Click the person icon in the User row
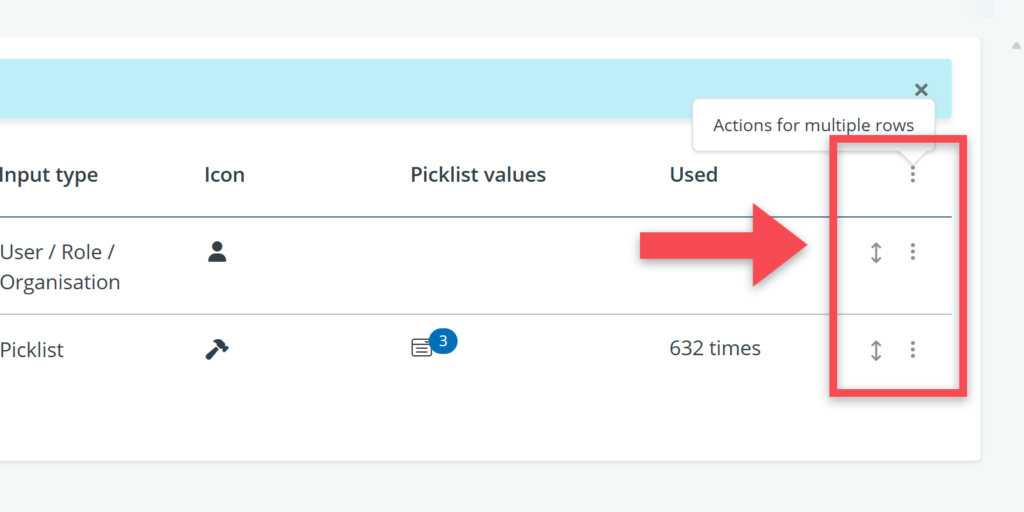Viewport: 1024px width, 512px height. tap(217, 252)
